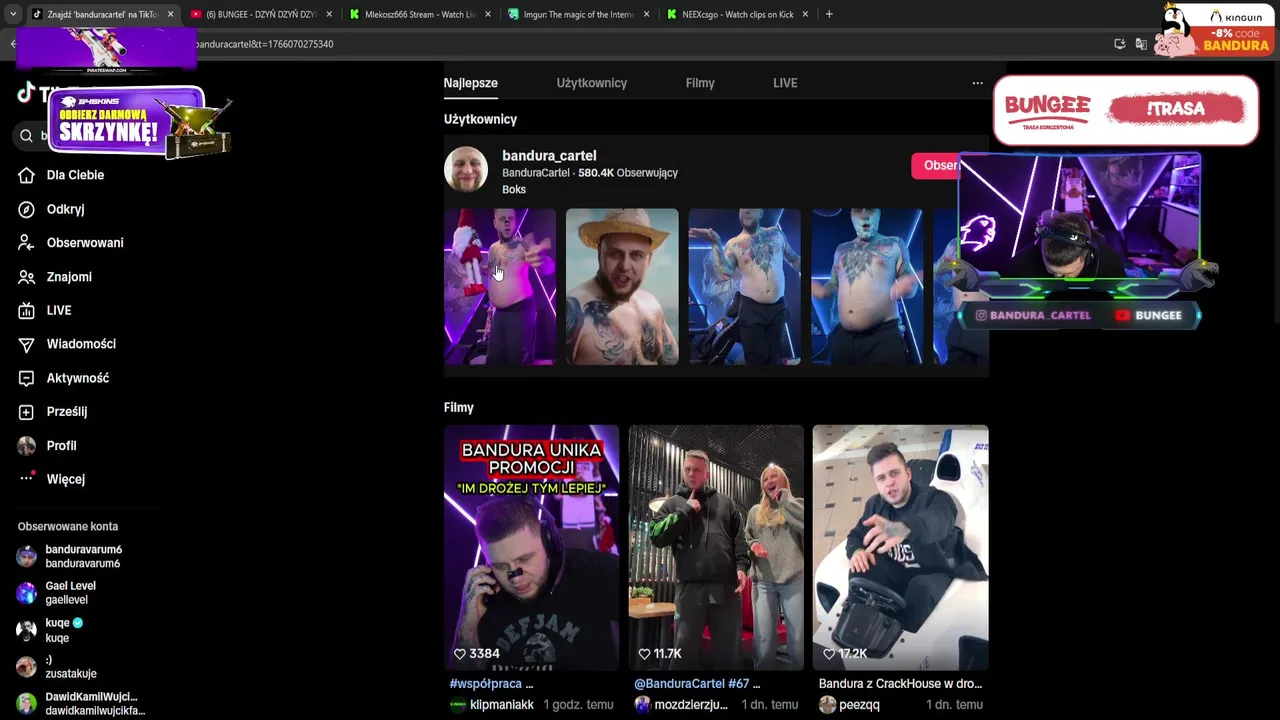Click bandura_cartel profile avatar
Viewport: 1280px width, 720px height.
coord(466,169)
